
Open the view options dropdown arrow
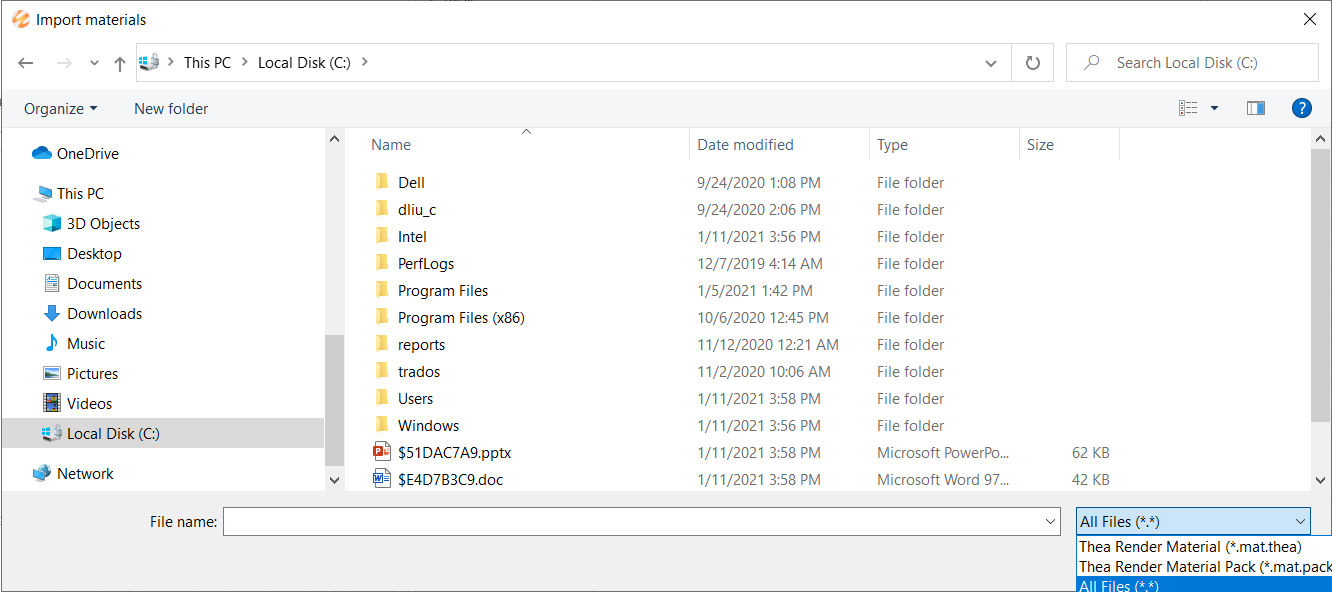(x=1214, y=108)
